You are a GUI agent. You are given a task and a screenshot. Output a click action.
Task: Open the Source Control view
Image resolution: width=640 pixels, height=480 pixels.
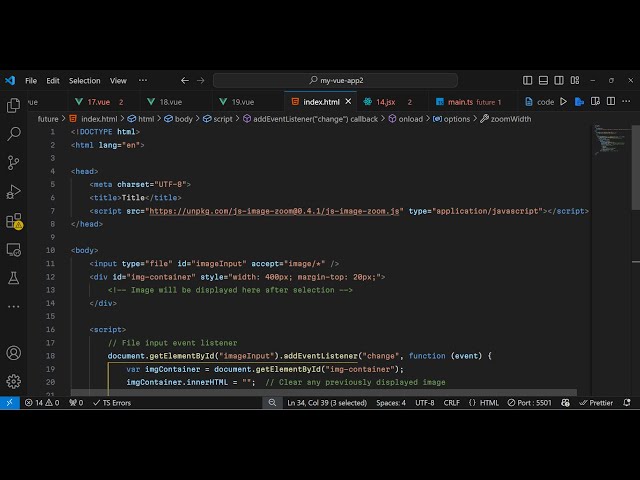[14, 162]
